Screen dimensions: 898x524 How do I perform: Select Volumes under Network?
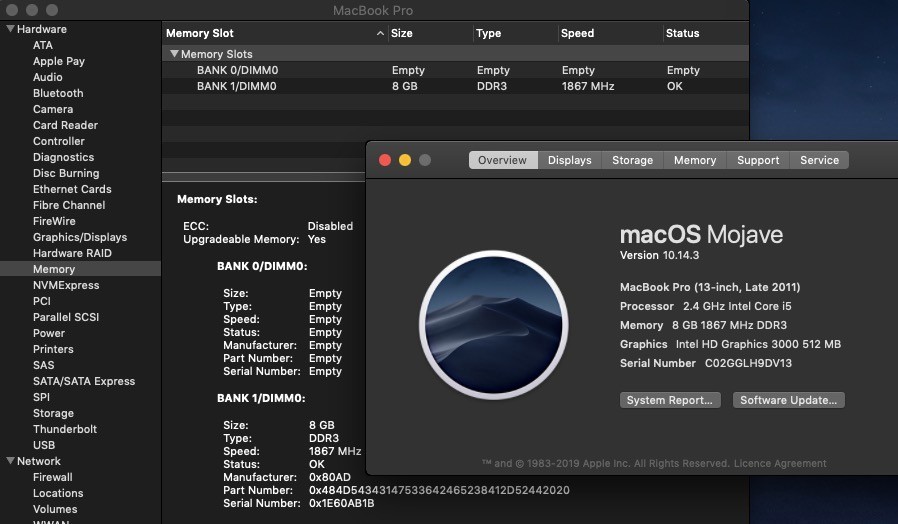click(55, 509)
